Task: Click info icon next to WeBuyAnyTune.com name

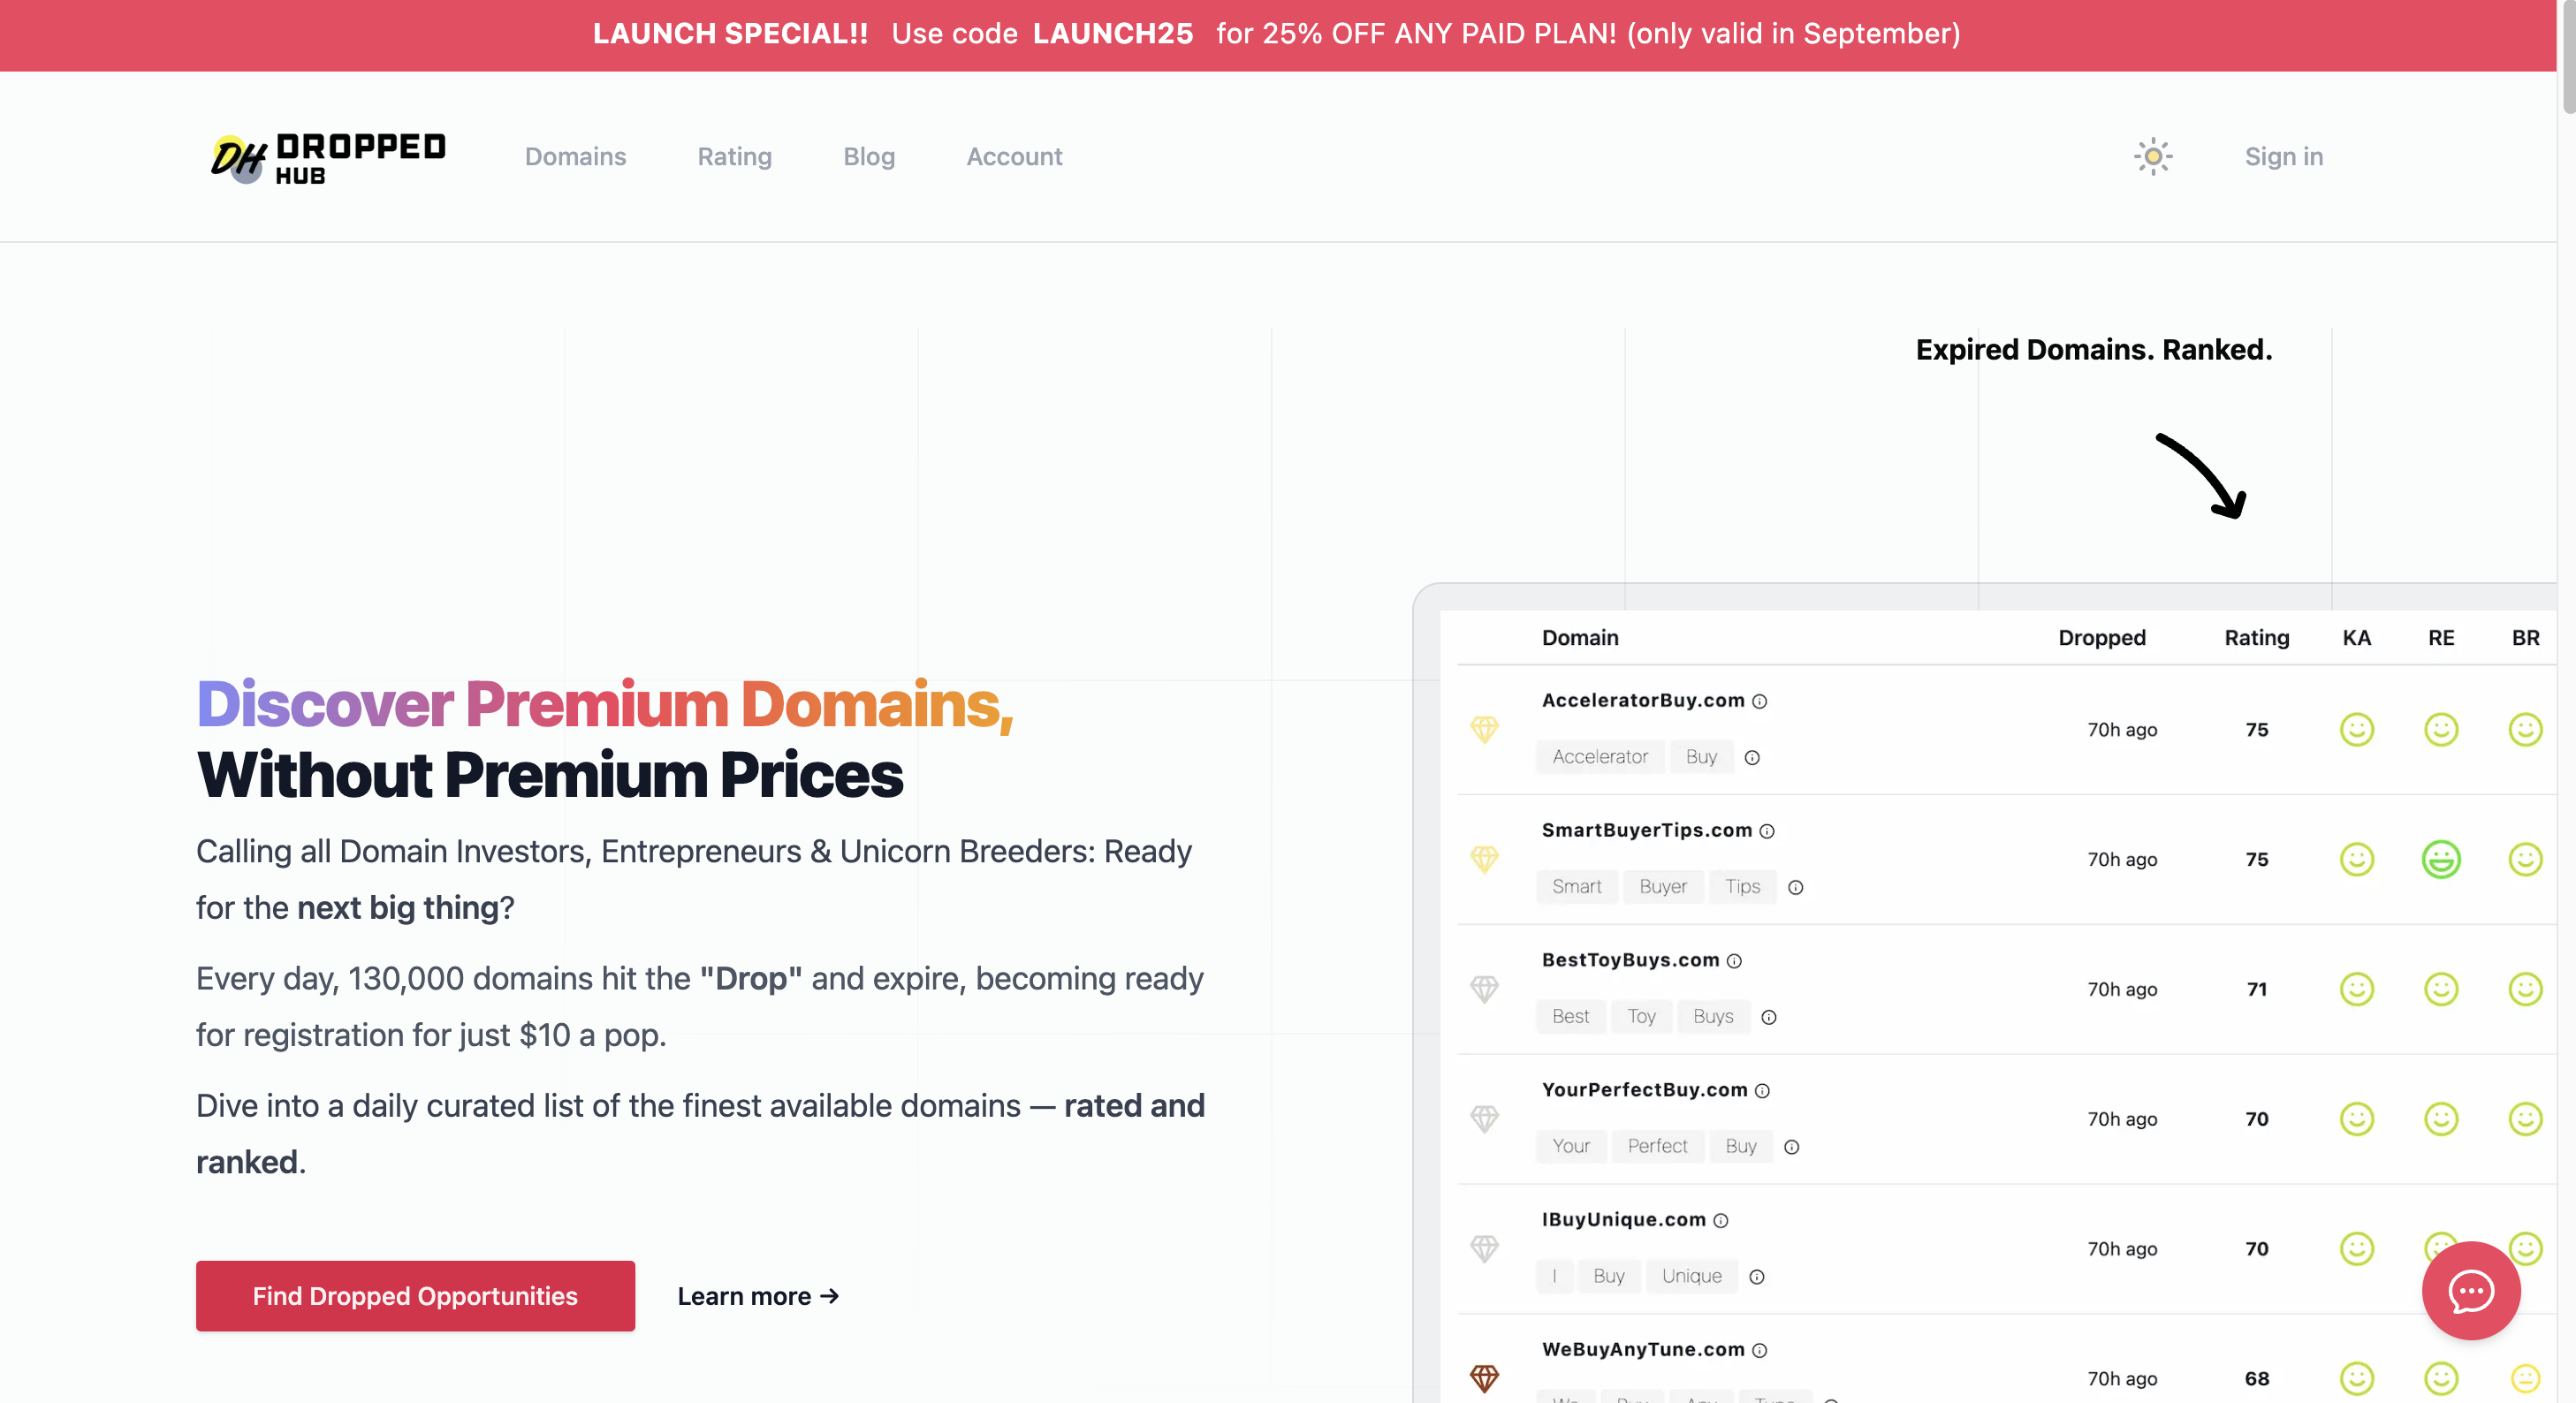Action: coord(1760,1351)
